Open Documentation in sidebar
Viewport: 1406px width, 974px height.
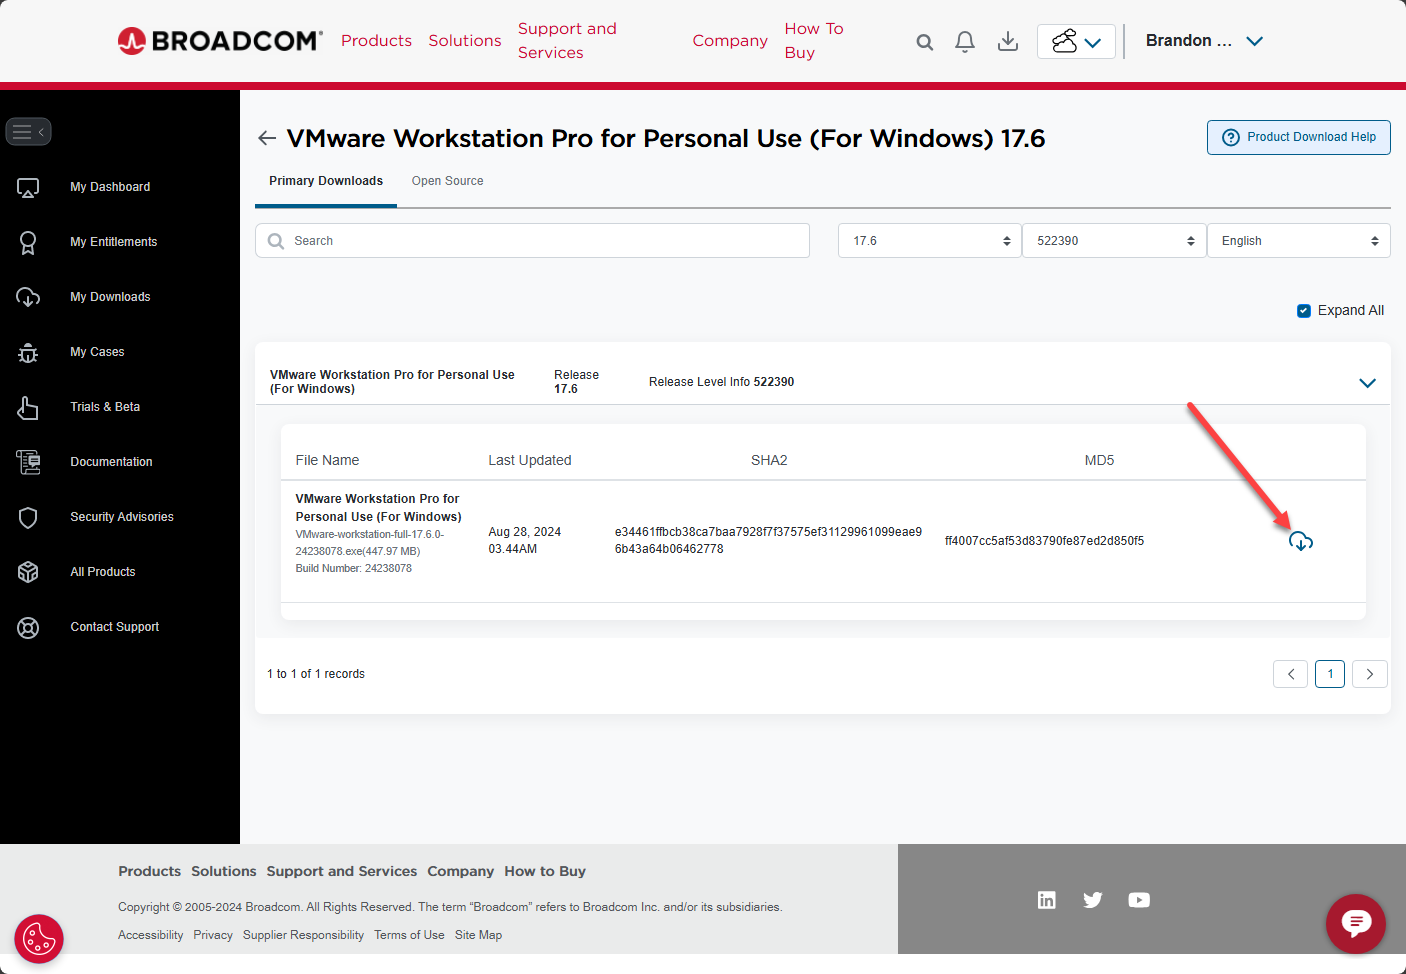click(x=111, y=462)
